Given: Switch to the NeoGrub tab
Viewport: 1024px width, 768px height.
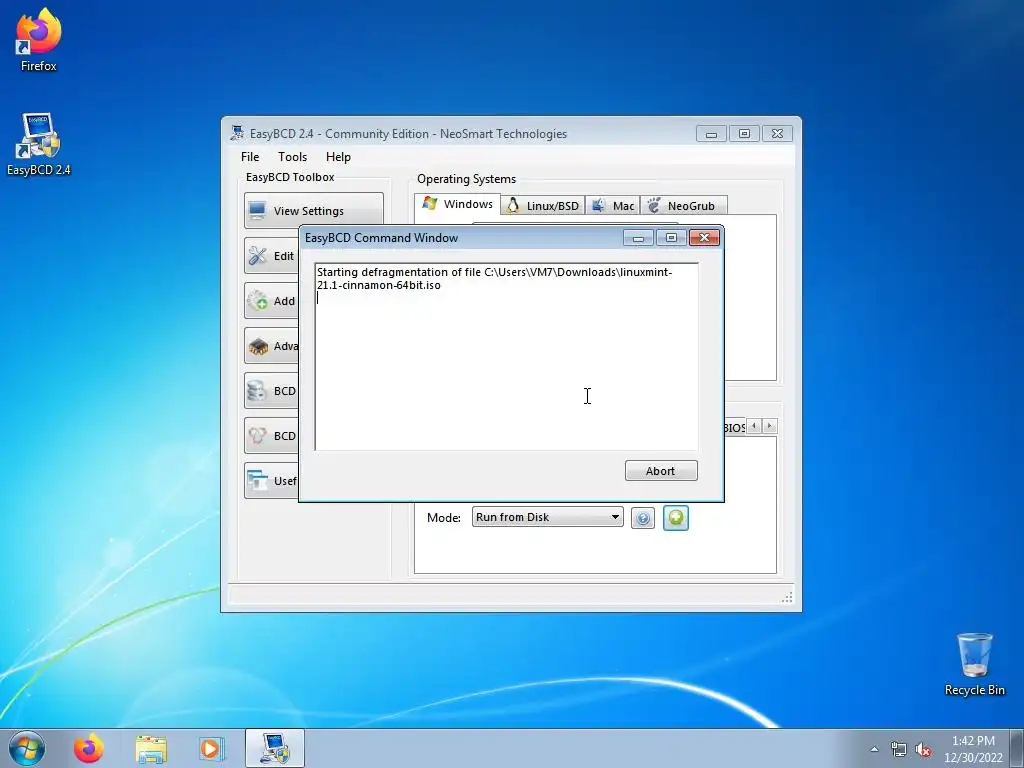Looking at the screenshot, I should tap(683, 206).
